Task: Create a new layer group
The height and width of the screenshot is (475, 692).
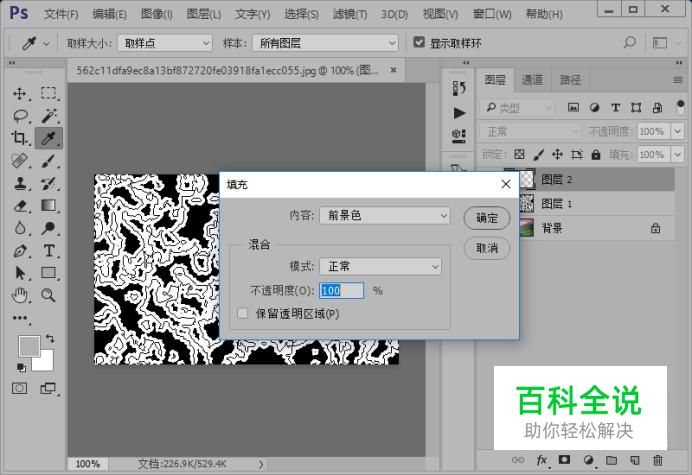Action: click(611, 460)
